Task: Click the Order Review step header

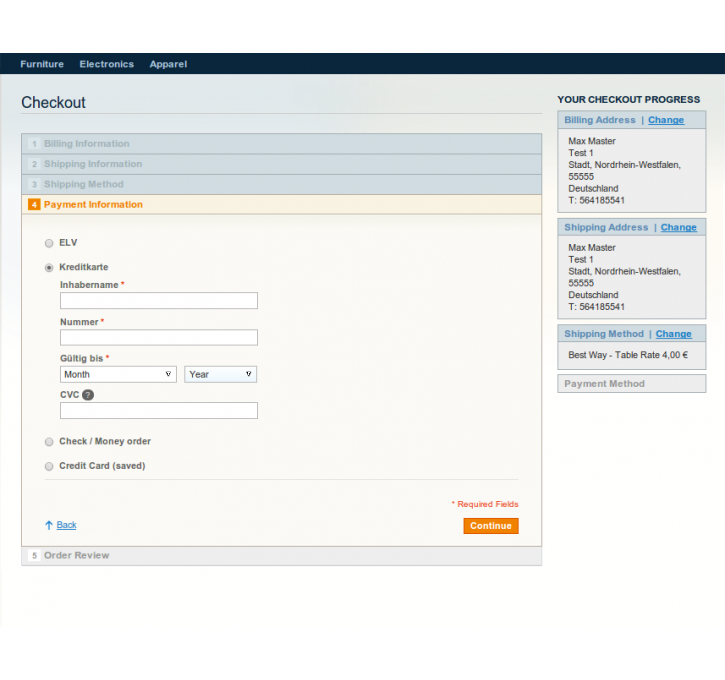Action: (282, 556)
